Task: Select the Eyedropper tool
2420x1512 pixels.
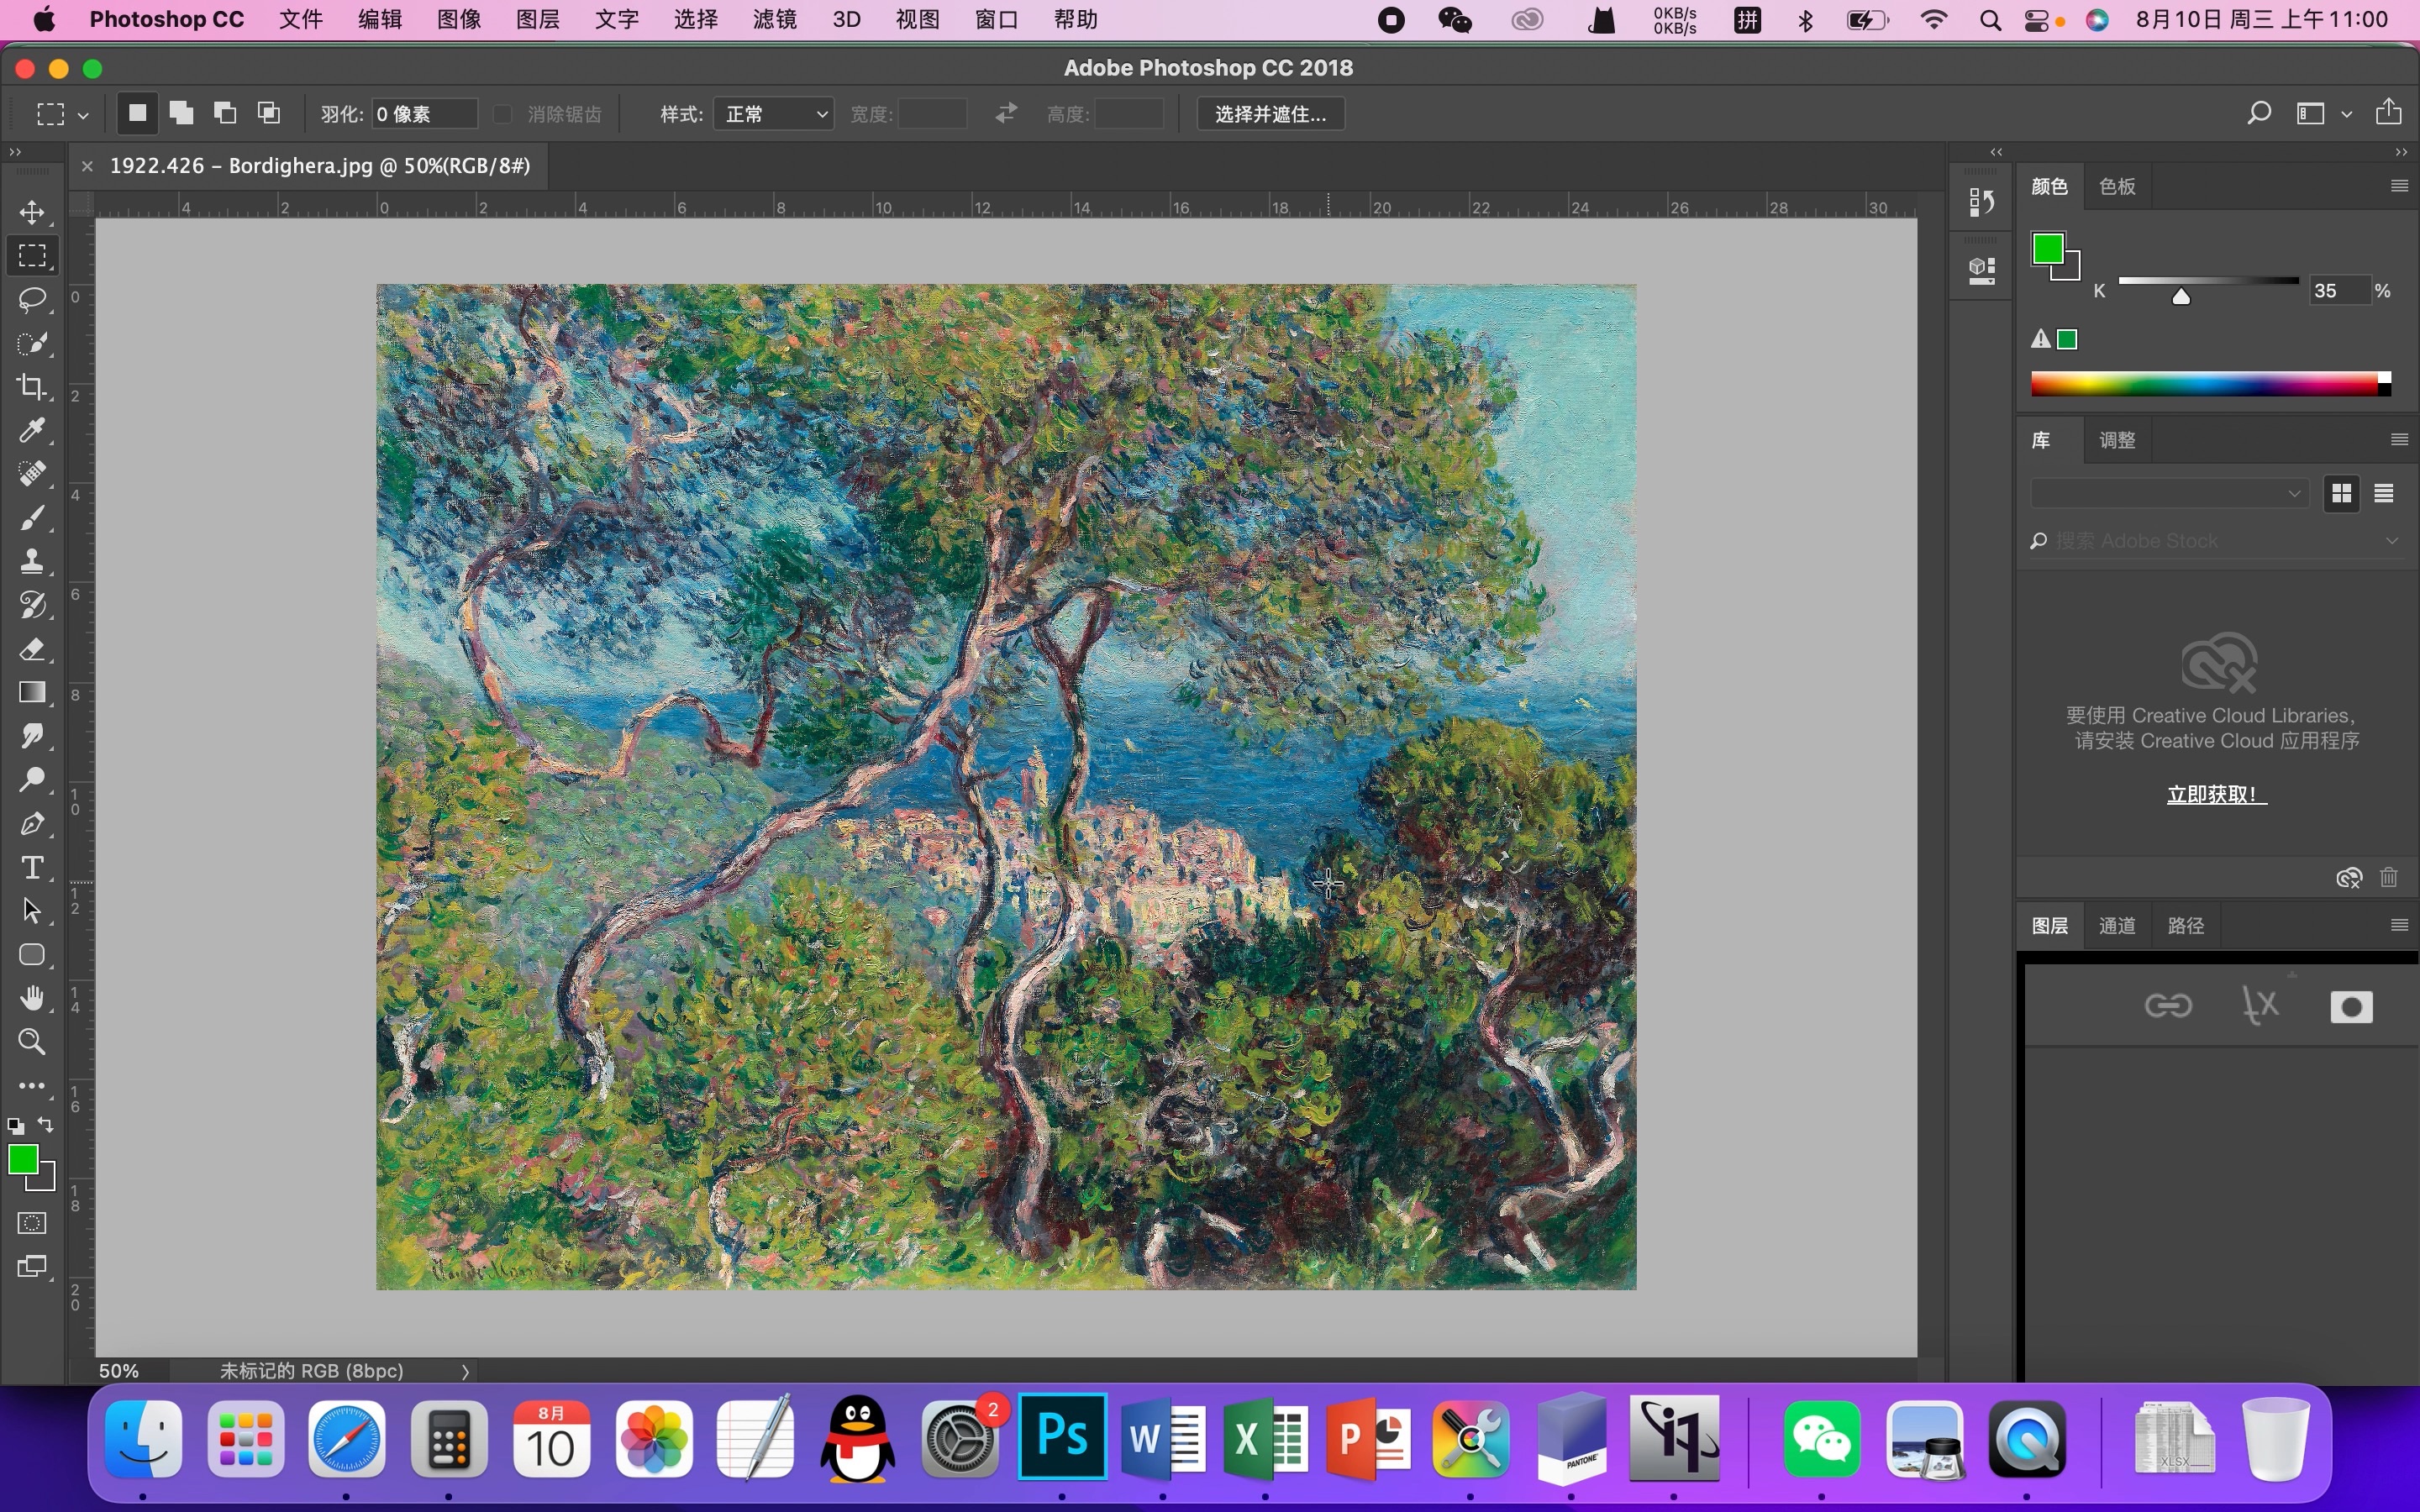Action: (x=32, y=431)
